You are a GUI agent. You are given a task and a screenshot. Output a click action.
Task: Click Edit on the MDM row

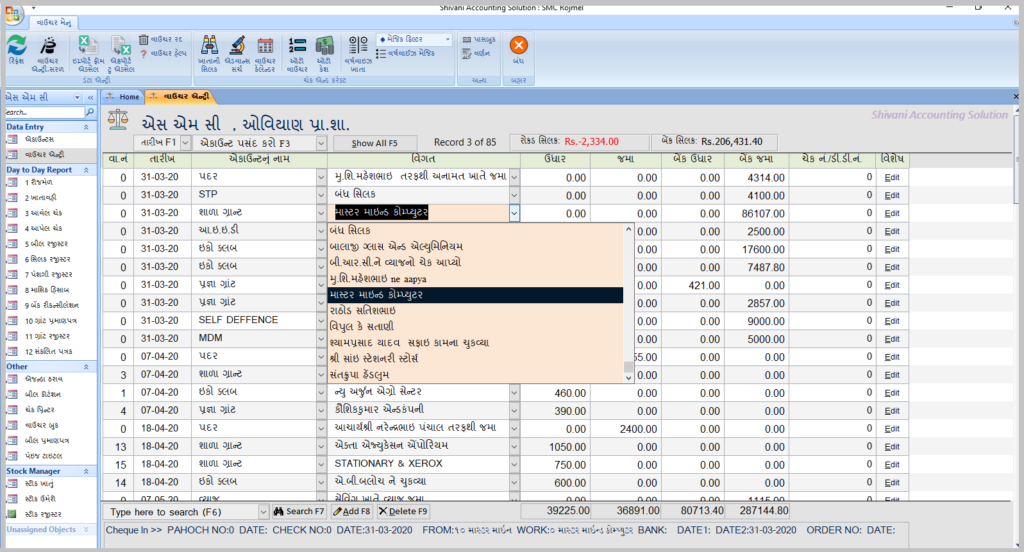(892, 339)
